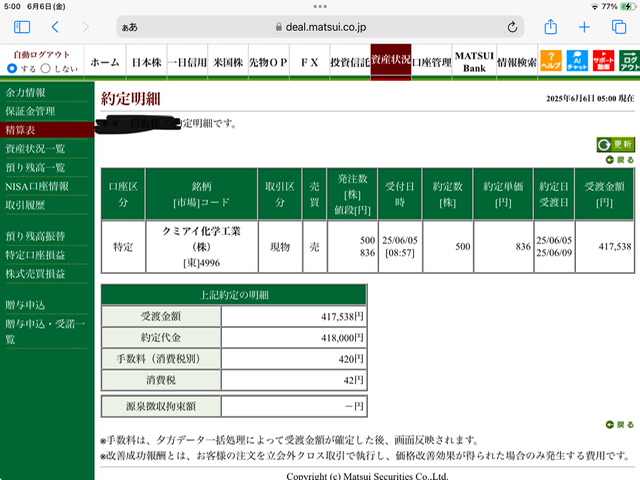The width and height of the screenshot is (640, 480).
Task: Open the 口座管理 tab
Action: 432,62
